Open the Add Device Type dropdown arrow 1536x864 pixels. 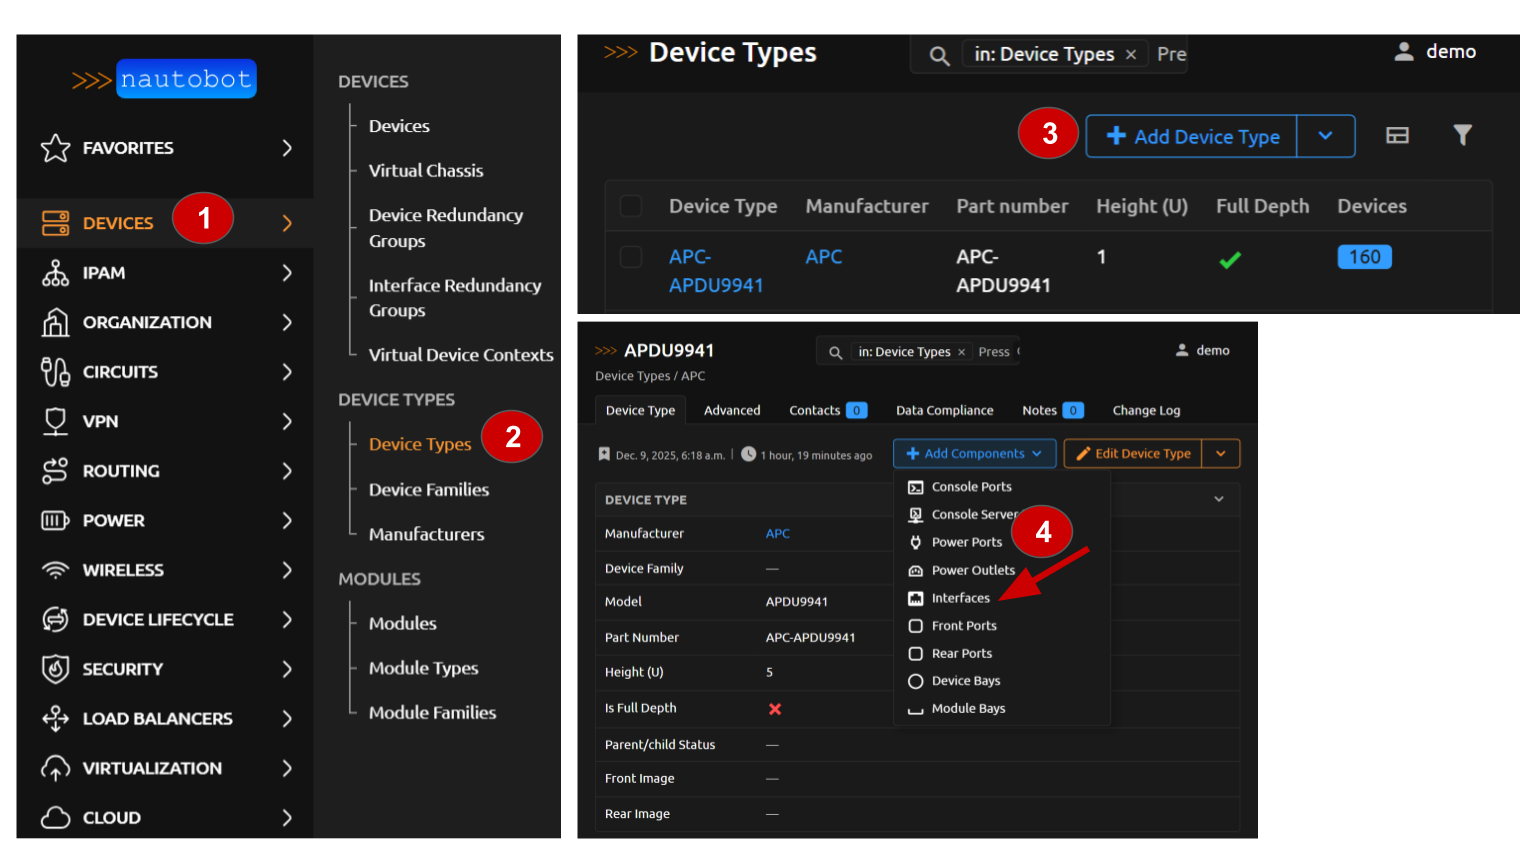(x=1326, y=136)
